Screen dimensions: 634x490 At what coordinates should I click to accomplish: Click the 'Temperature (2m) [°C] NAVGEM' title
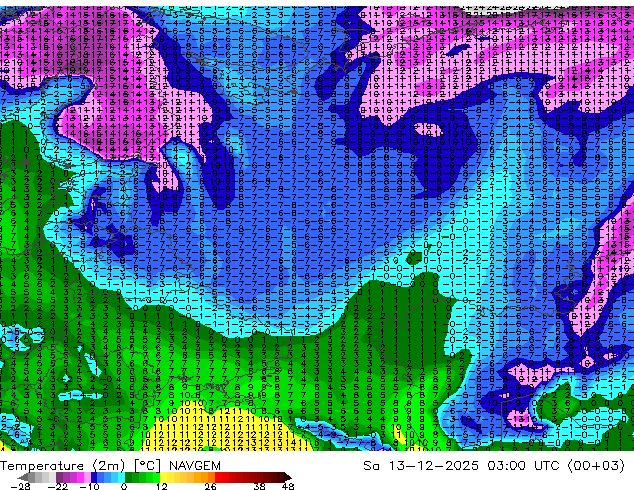[110, 466]
